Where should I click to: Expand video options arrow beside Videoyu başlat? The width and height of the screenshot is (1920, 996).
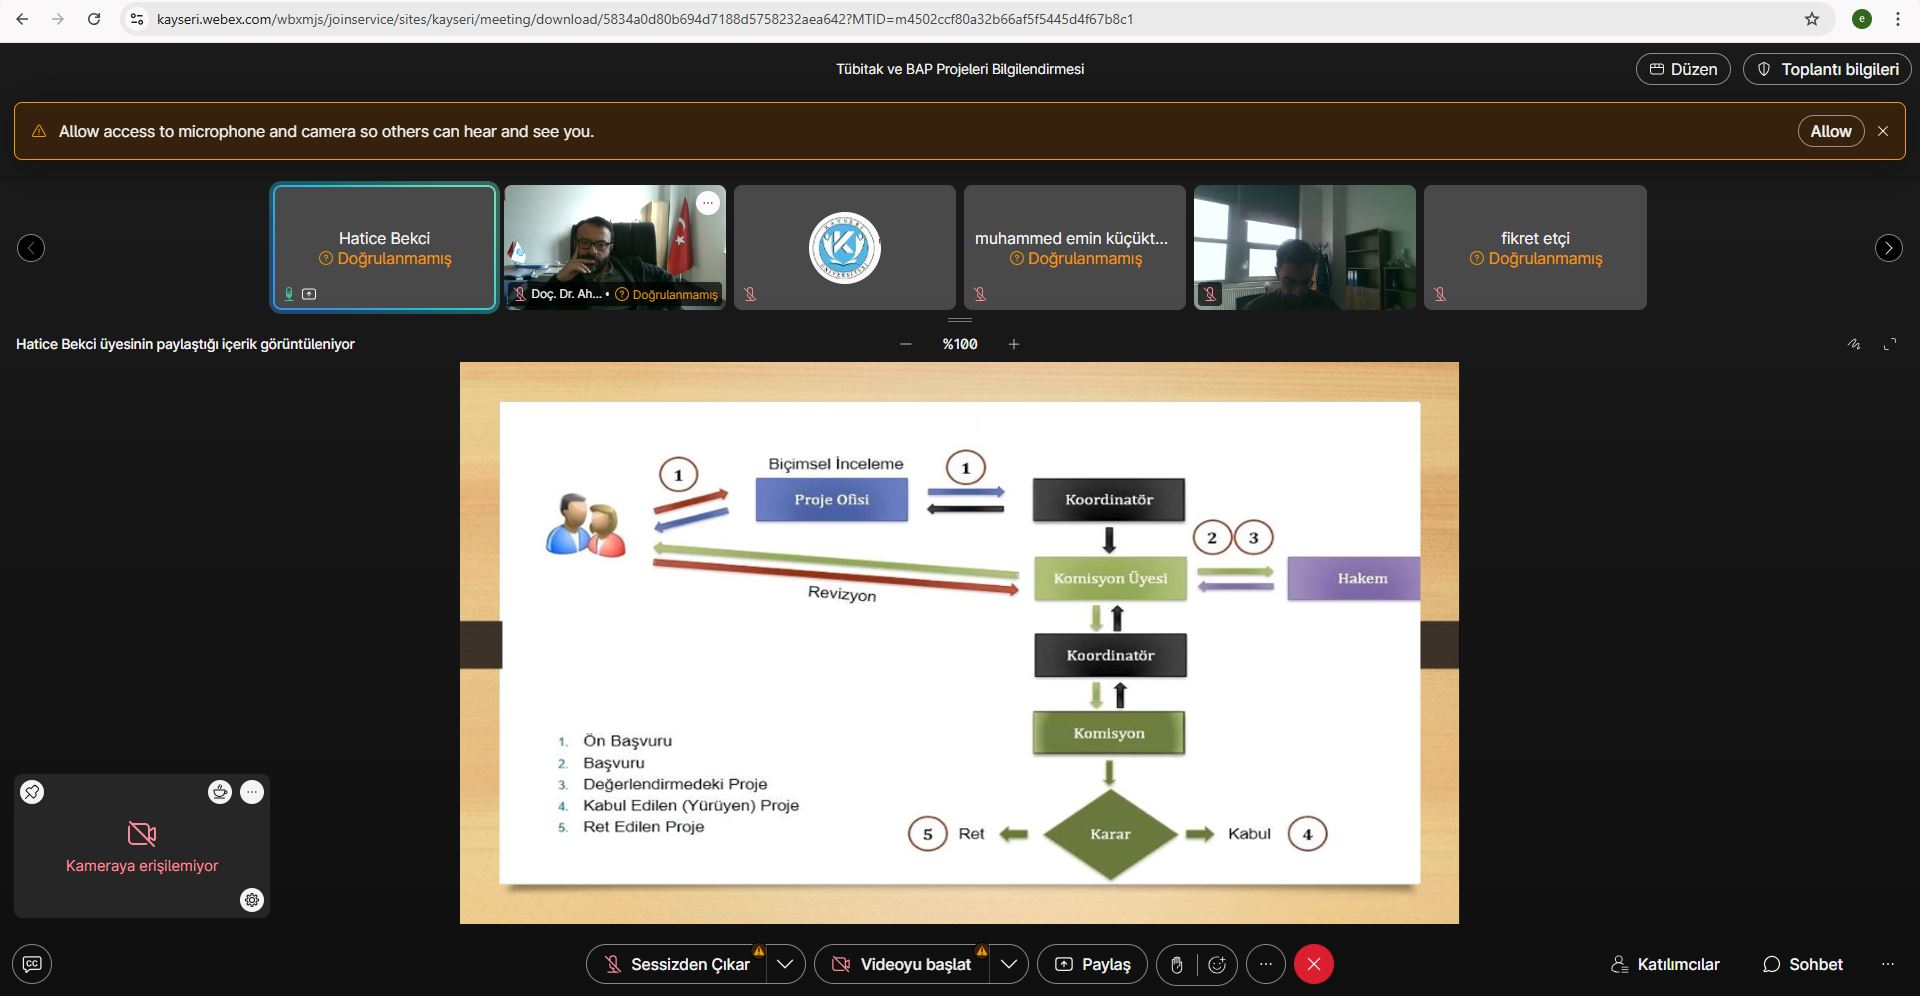1009,964
